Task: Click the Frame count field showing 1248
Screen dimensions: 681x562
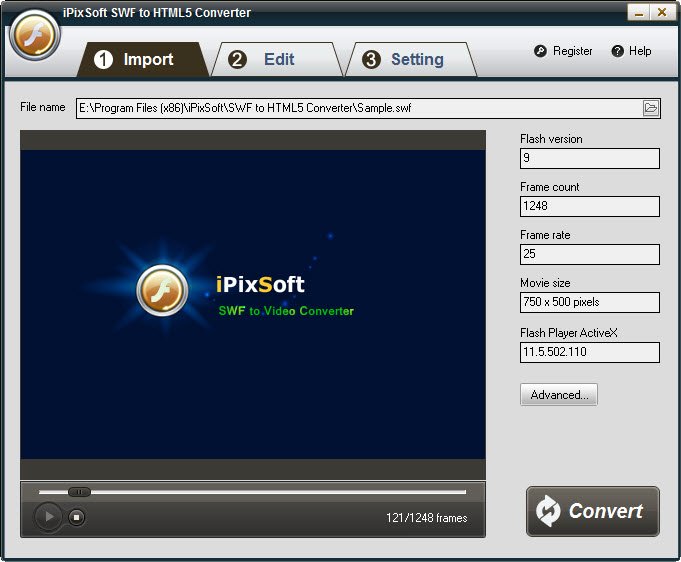Action: point(589,206)
